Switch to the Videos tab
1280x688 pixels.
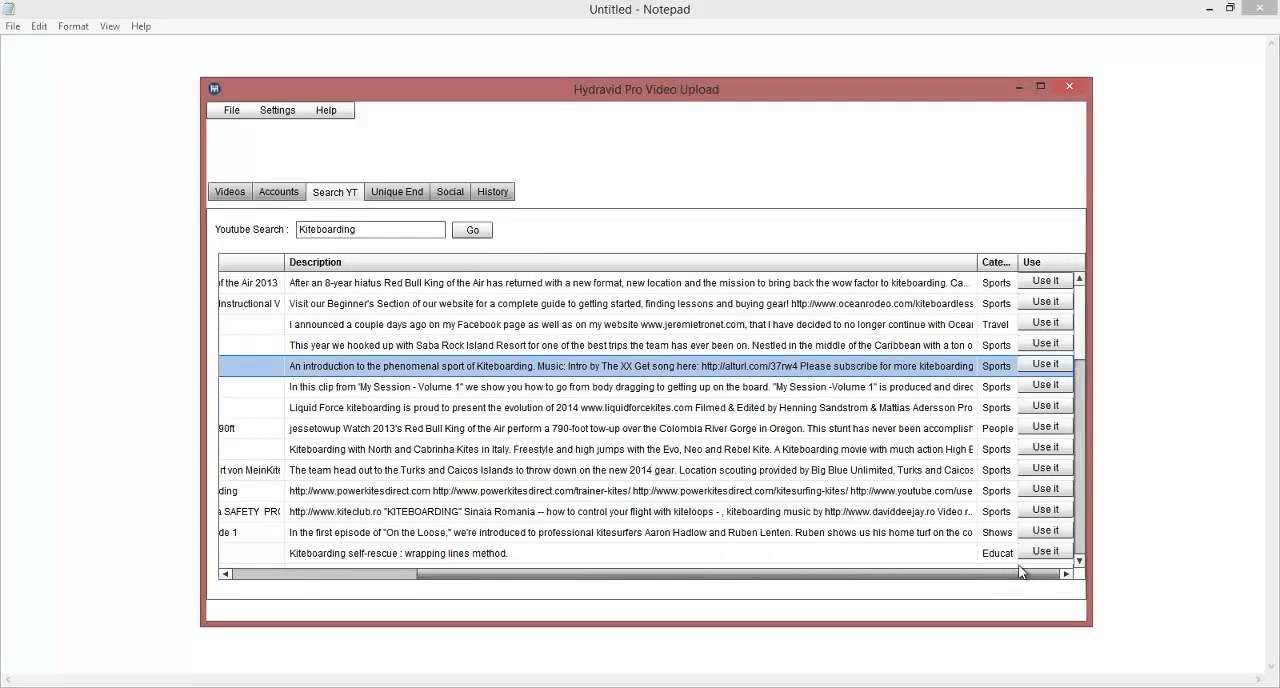point(230,192)
